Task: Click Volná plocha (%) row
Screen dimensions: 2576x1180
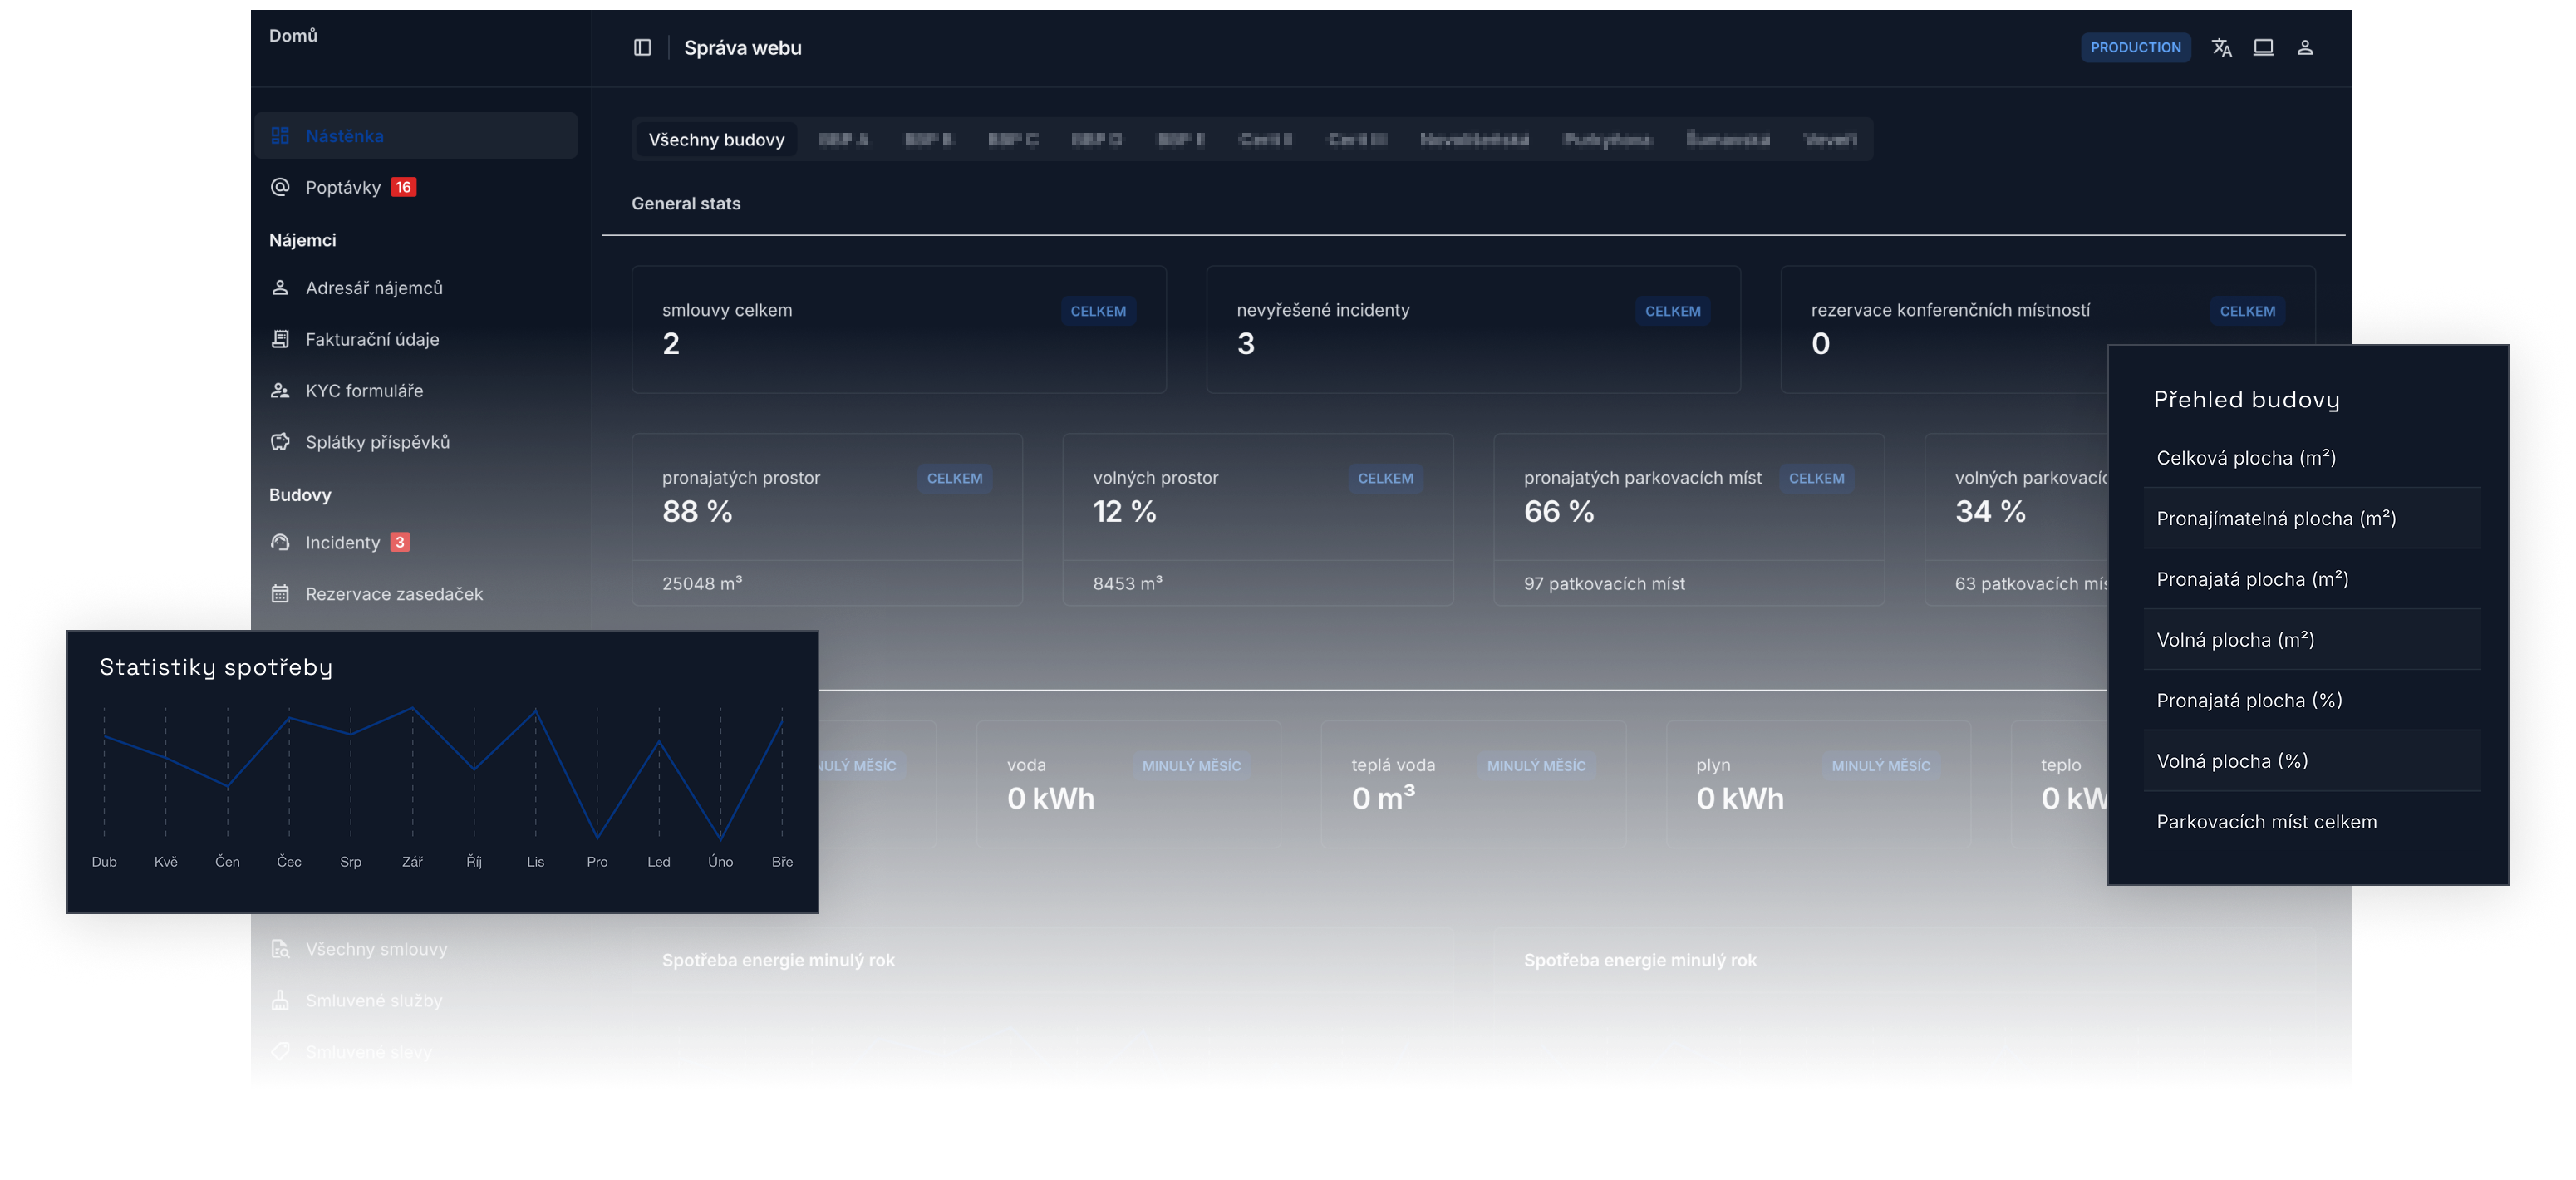Action: [x=2312, y=761]
